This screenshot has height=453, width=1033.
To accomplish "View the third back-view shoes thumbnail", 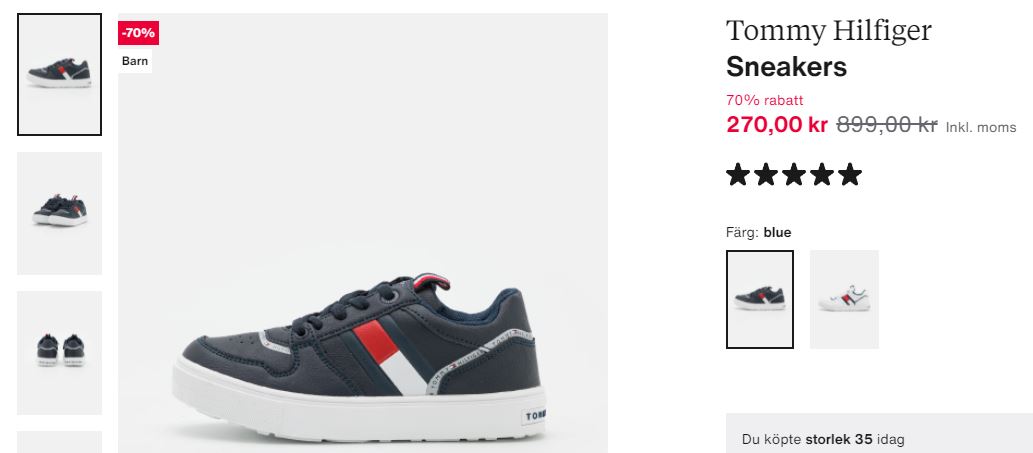I will click(x=59, y=353).
